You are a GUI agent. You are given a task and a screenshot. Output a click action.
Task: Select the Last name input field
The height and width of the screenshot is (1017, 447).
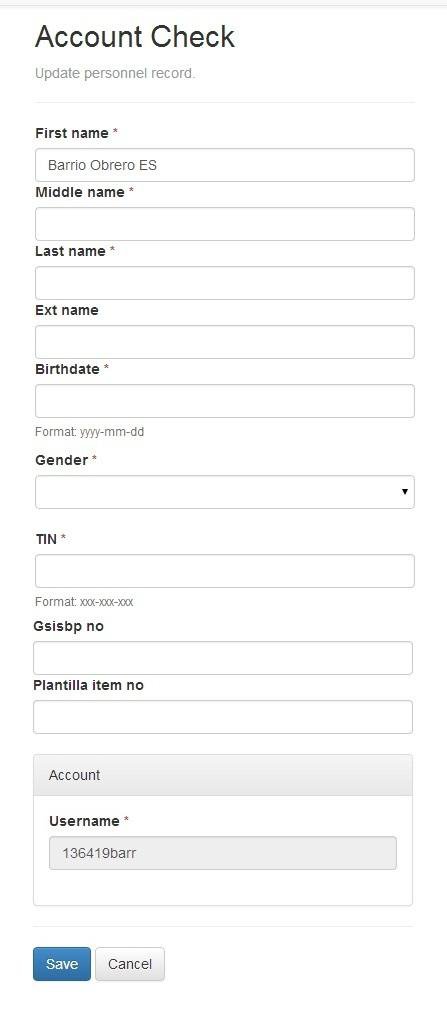click(x=224, y=283)
